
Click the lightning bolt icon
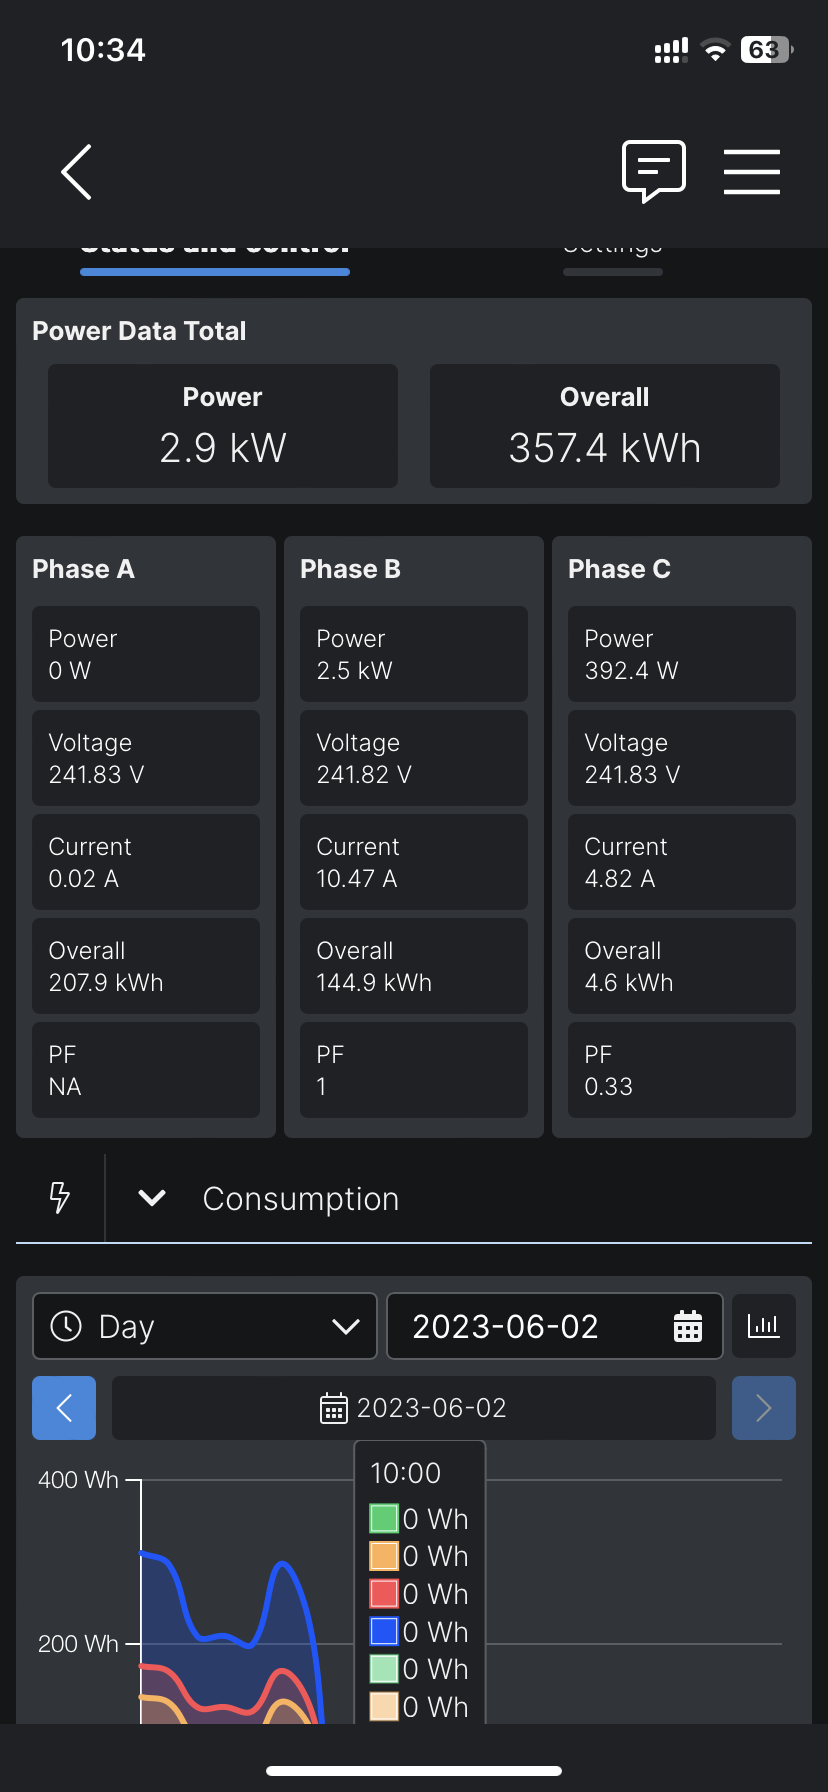point(60,1197)
